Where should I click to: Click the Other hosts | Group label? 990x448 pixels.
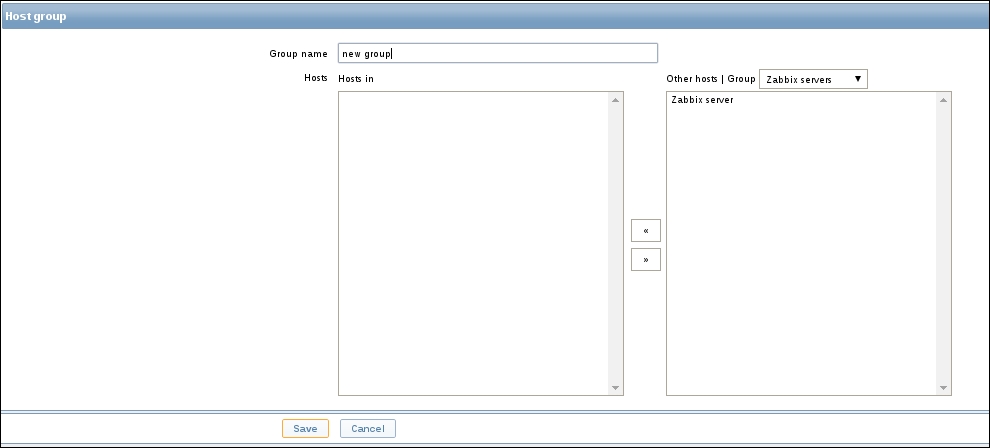pyautogui.click(x=710, y=79)
